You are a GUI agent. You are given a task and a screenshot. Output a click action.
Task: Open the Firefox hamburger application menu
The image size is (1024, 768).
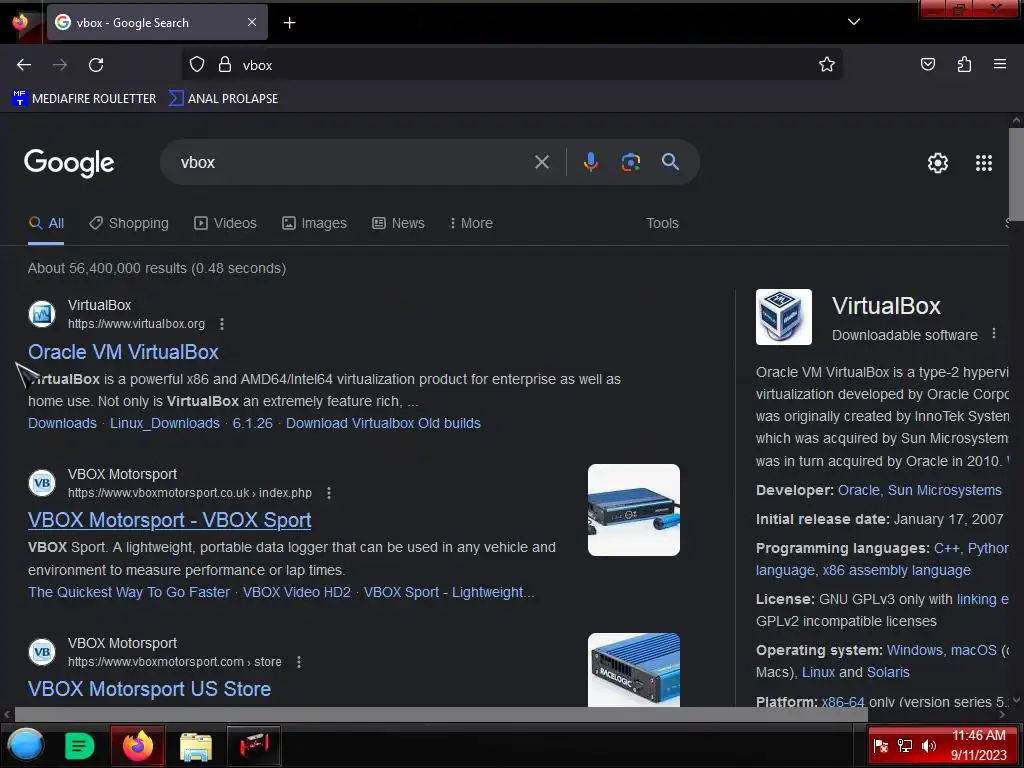click(1000, 64)
